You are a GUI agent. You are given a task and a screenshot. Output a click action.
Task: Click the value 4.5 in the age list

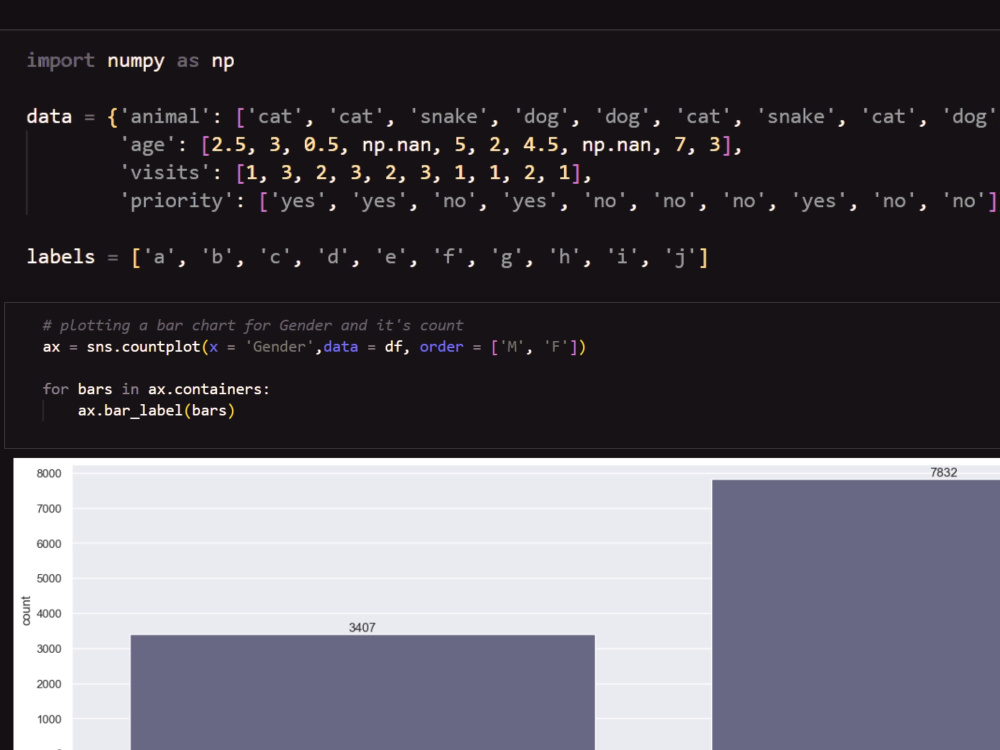click(x=541, y=145)
